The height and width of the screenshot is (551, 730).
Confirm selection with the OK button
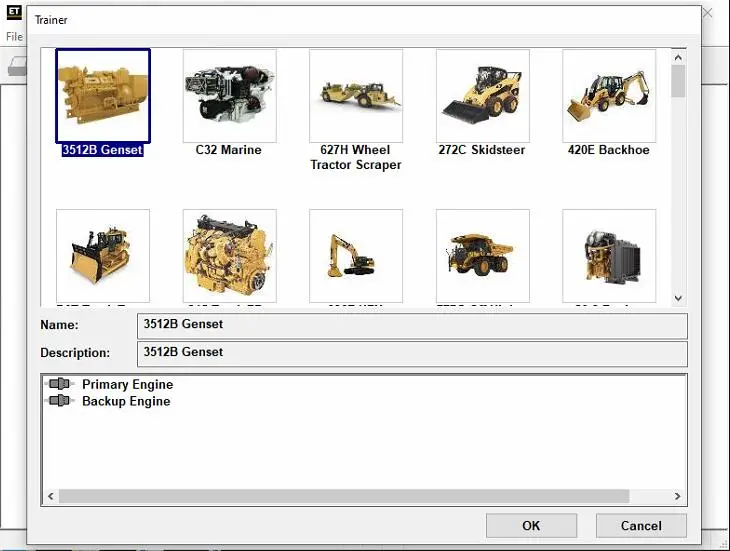(x=531, y=525)
